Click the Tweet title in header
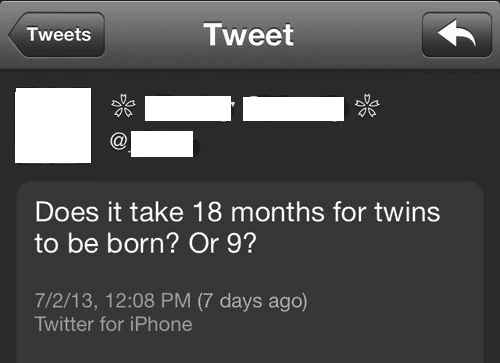The width and height of the screenshot is (500, 363). click(x=249, y=35)
